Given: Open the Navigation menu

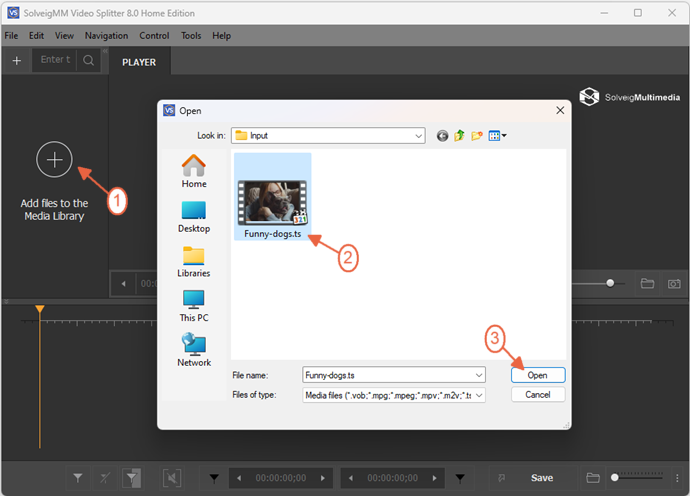Looking at the screenshot, I should point(106,36).
